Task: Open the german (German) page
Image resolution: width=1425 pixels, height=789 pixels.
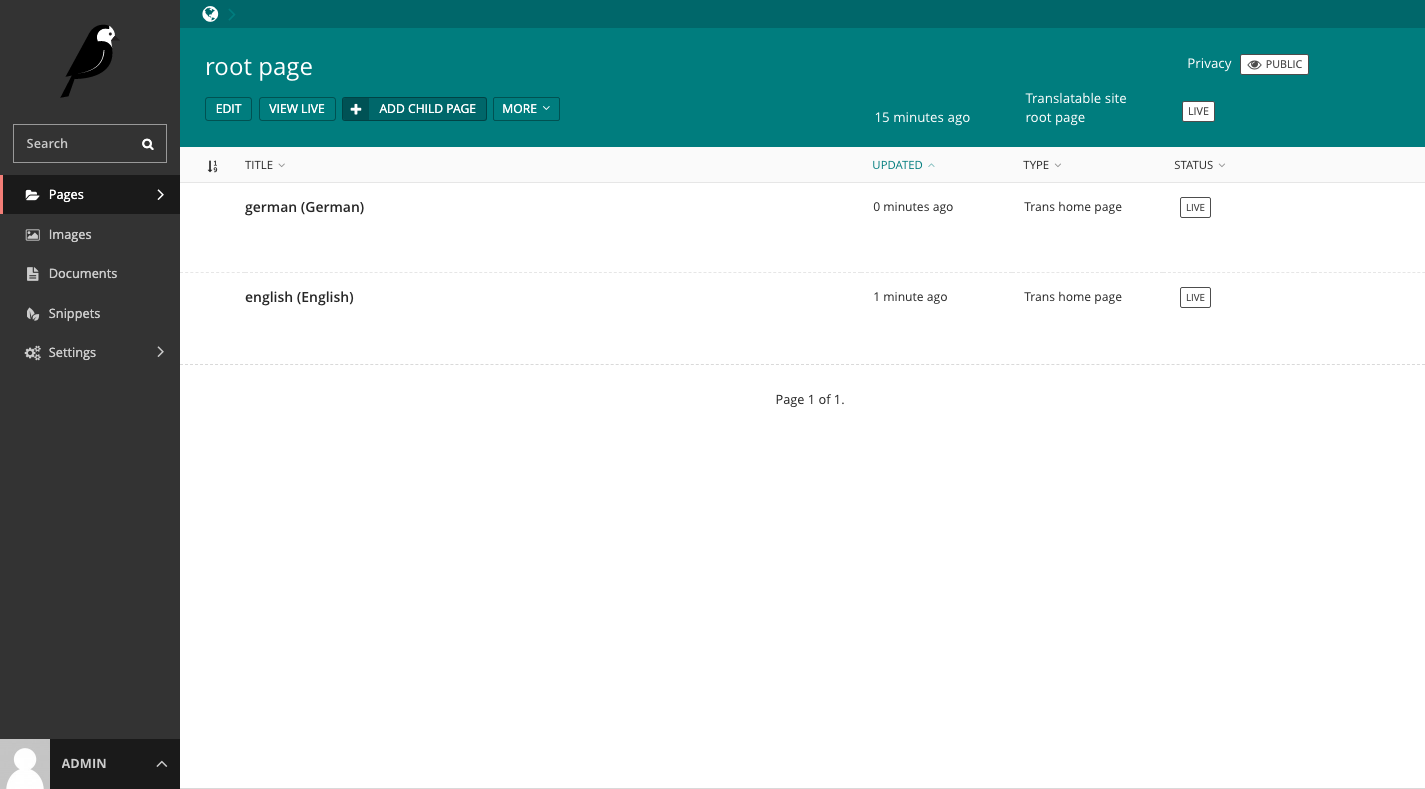Action: click(304, 207)
